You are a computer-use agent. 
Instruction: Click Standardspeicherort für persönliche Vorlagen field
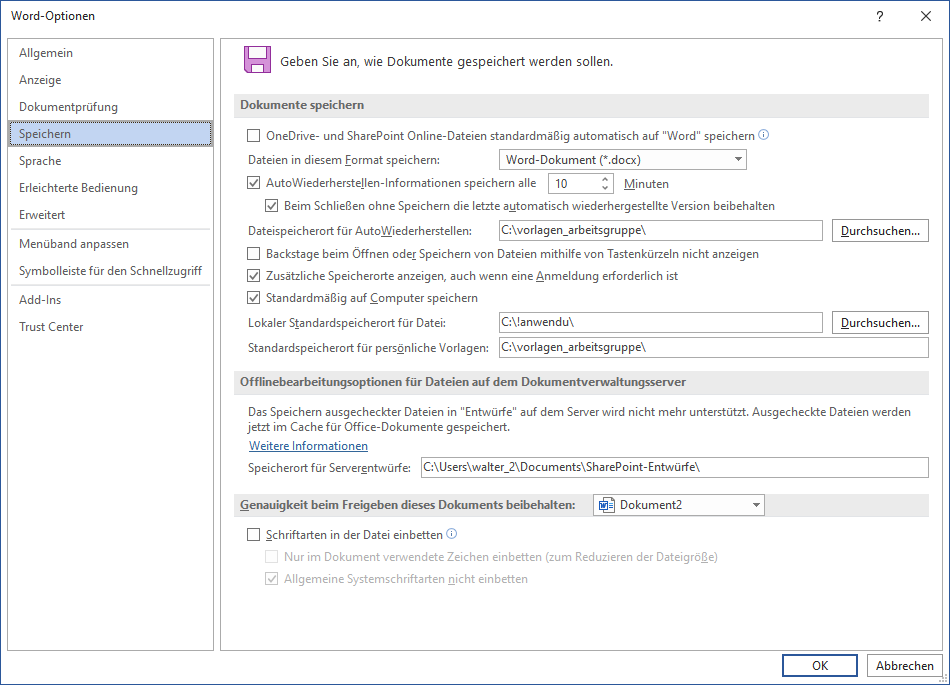(713, 347)
